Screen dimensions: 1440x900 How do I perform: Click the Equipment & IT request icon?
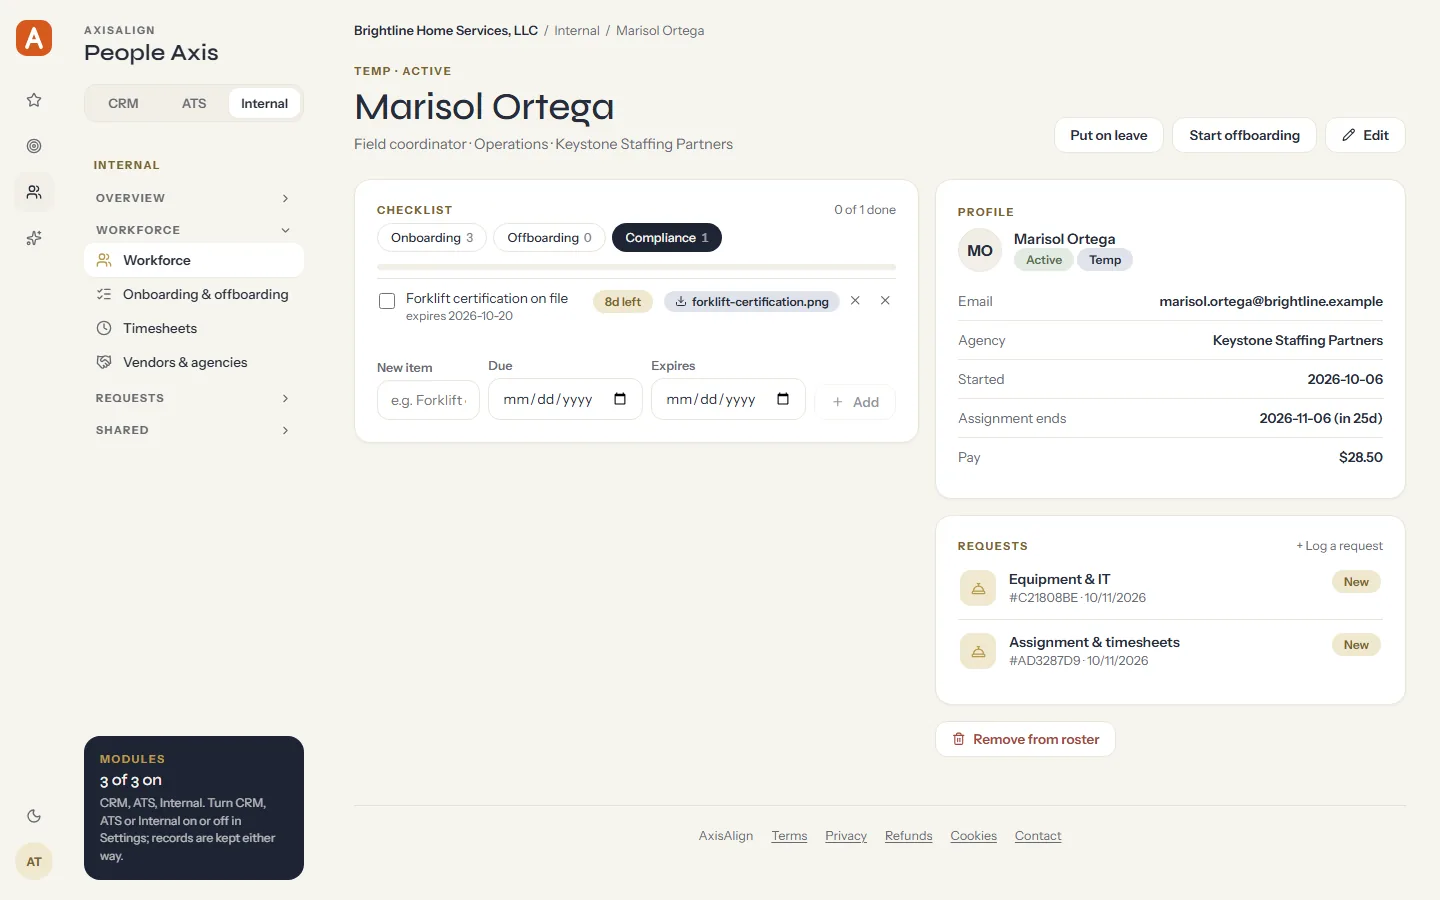pyautogui.click(x=978, y=588)
